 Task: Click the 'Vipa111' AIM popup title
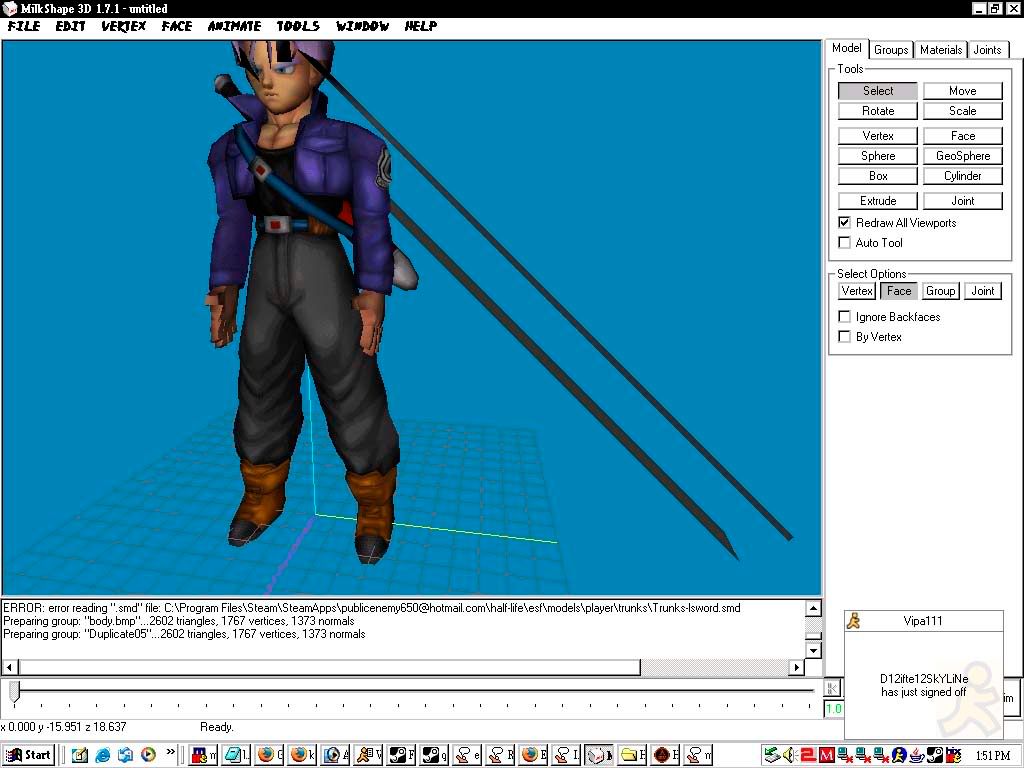[923, 621]
